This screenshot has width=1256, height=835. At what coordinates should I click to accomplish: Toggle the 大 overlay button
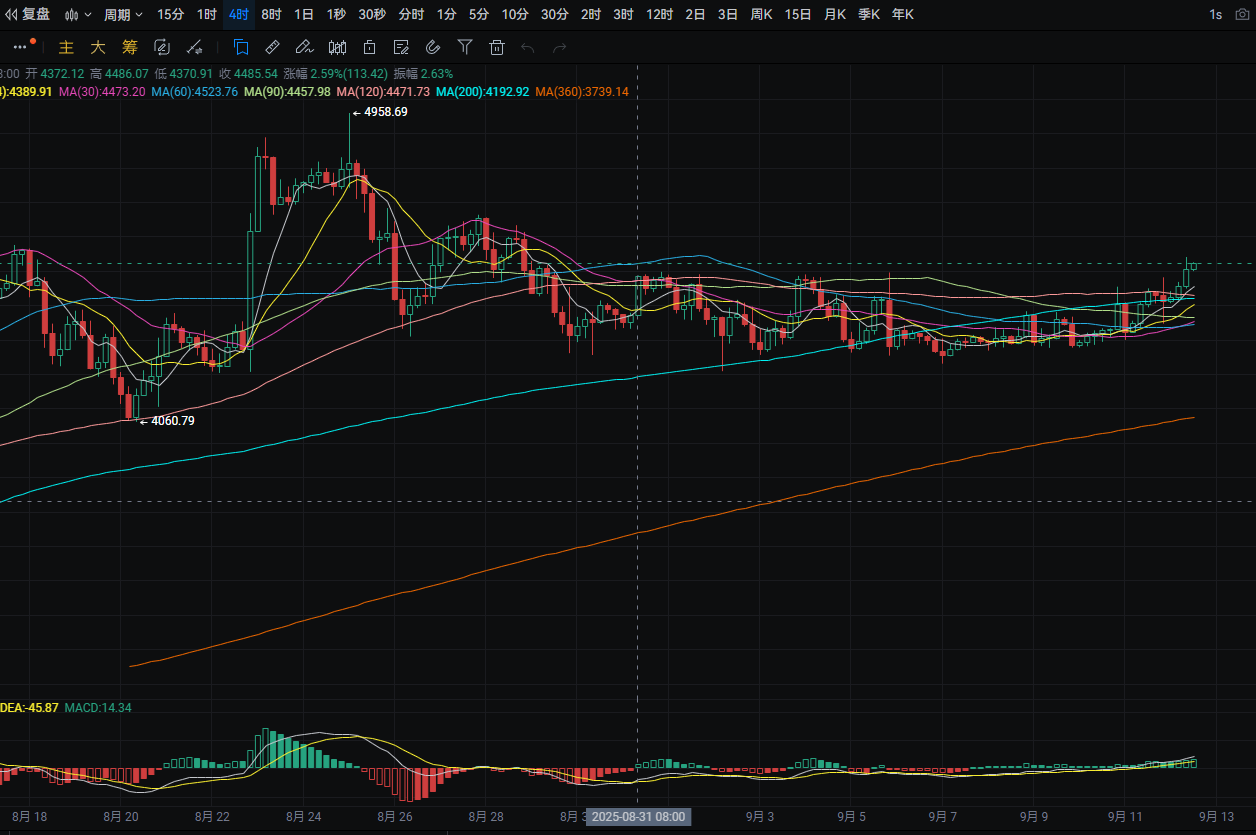98,47
